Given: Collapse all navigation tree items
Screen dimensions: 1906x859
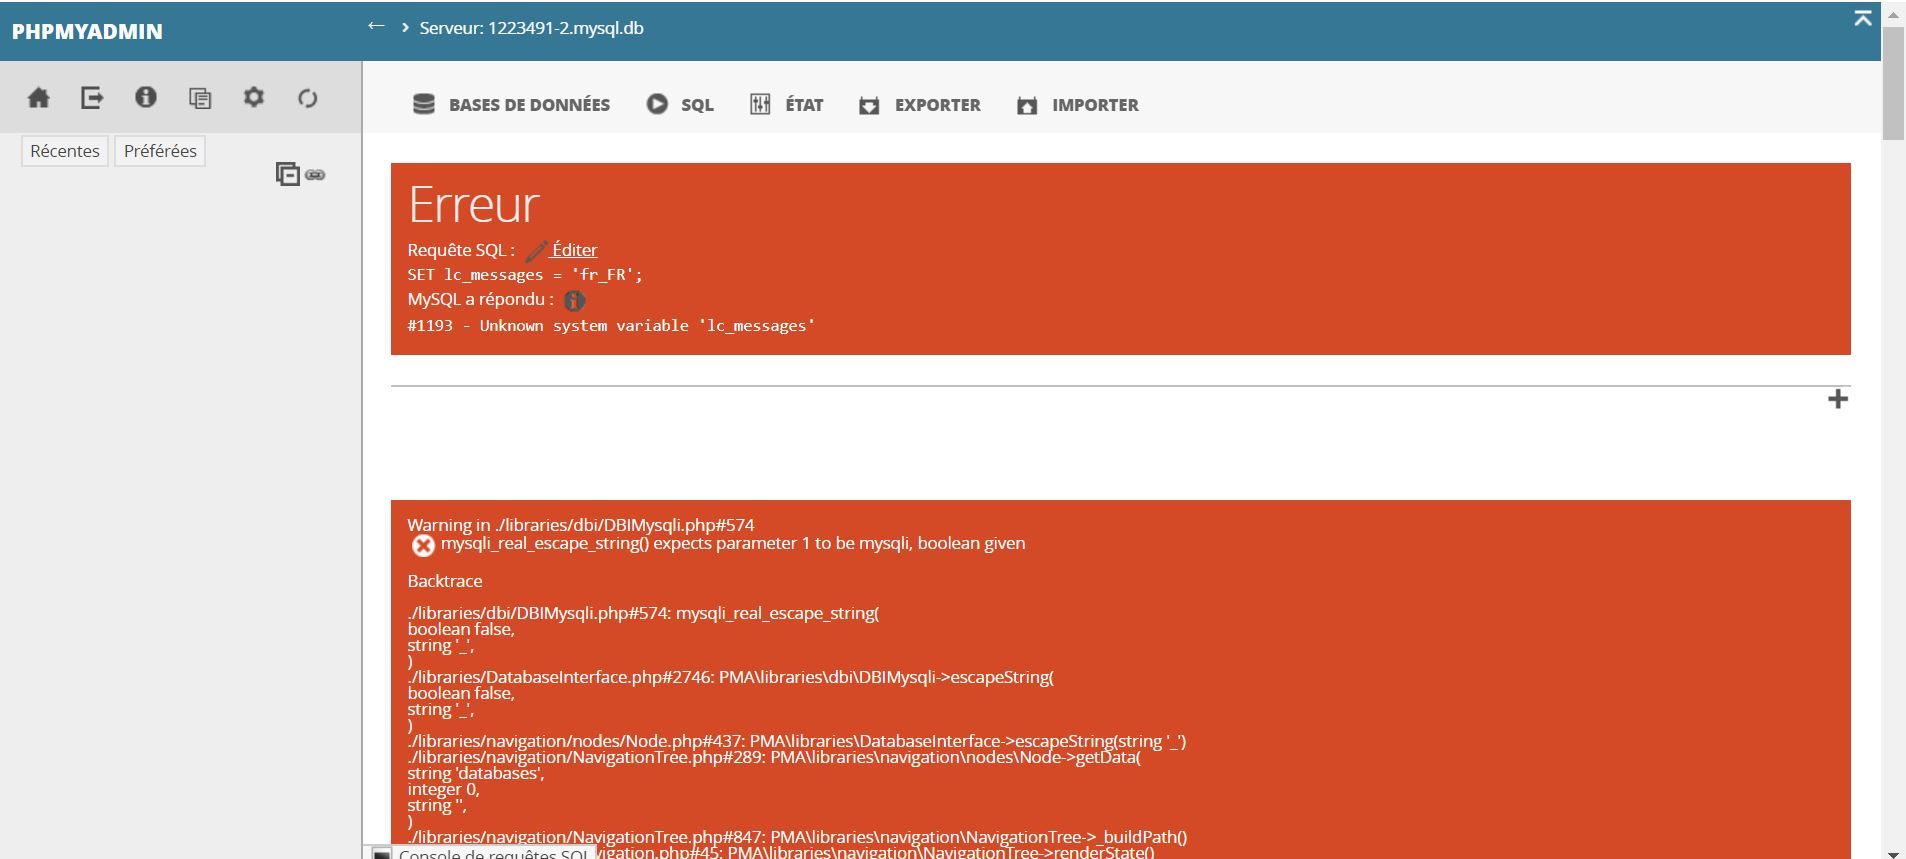Looking at the screenshot, I should (x=287, y=174).
